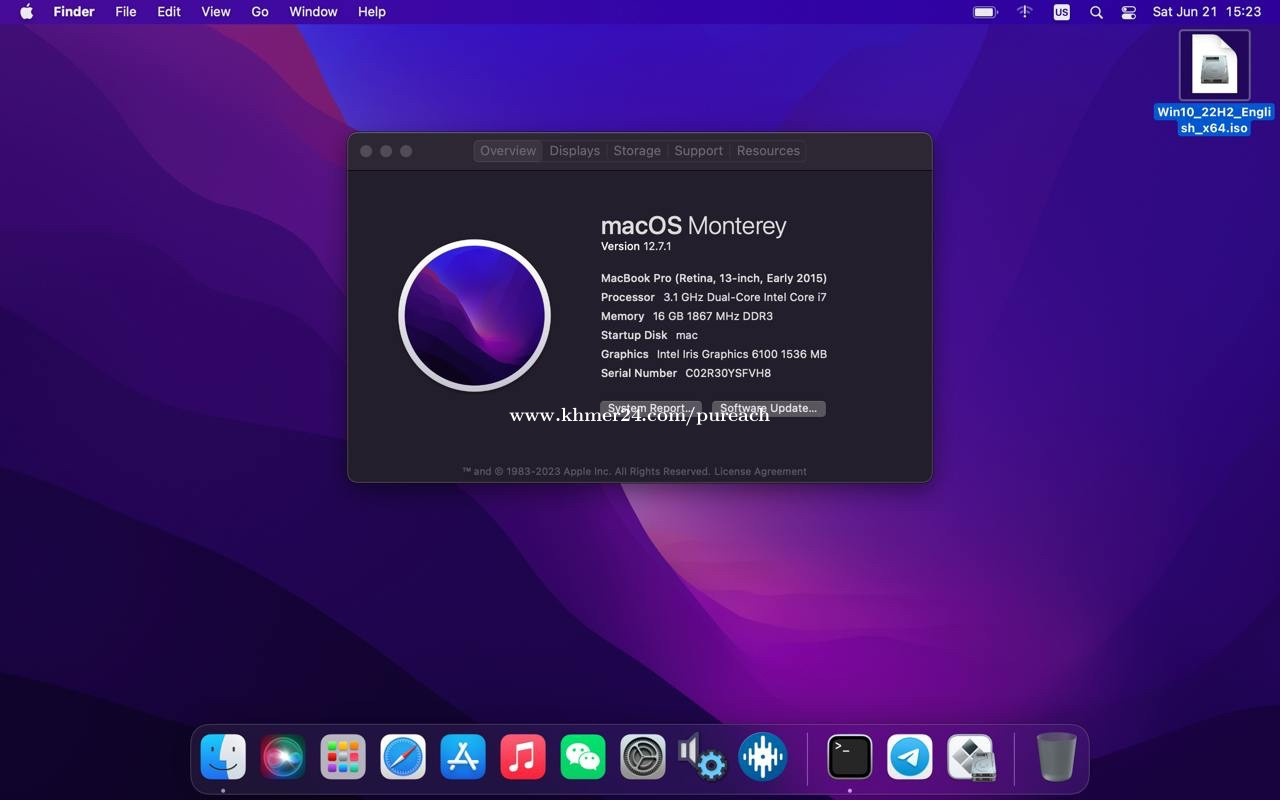Open the App Store Dock icon
The image size is (1280, 800).
[x=463, y=757]
